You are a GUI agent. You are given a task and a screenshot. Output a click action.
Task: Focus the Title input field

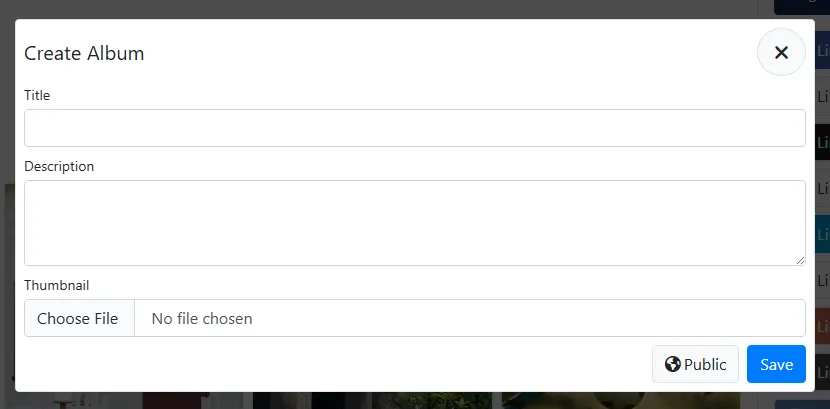(x=414, y=128)
